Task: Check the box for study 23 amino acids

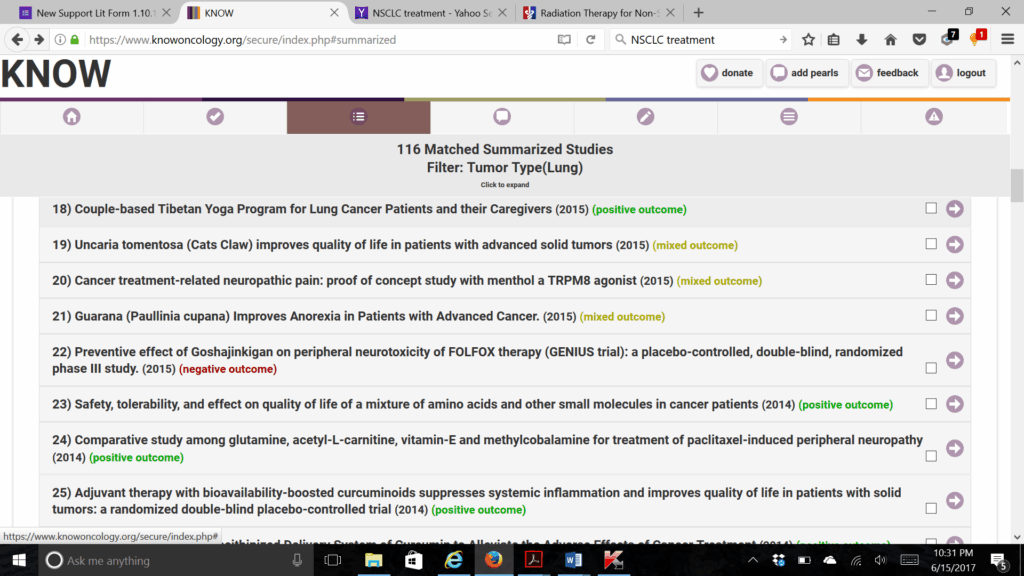Action: tap(931, 404)
